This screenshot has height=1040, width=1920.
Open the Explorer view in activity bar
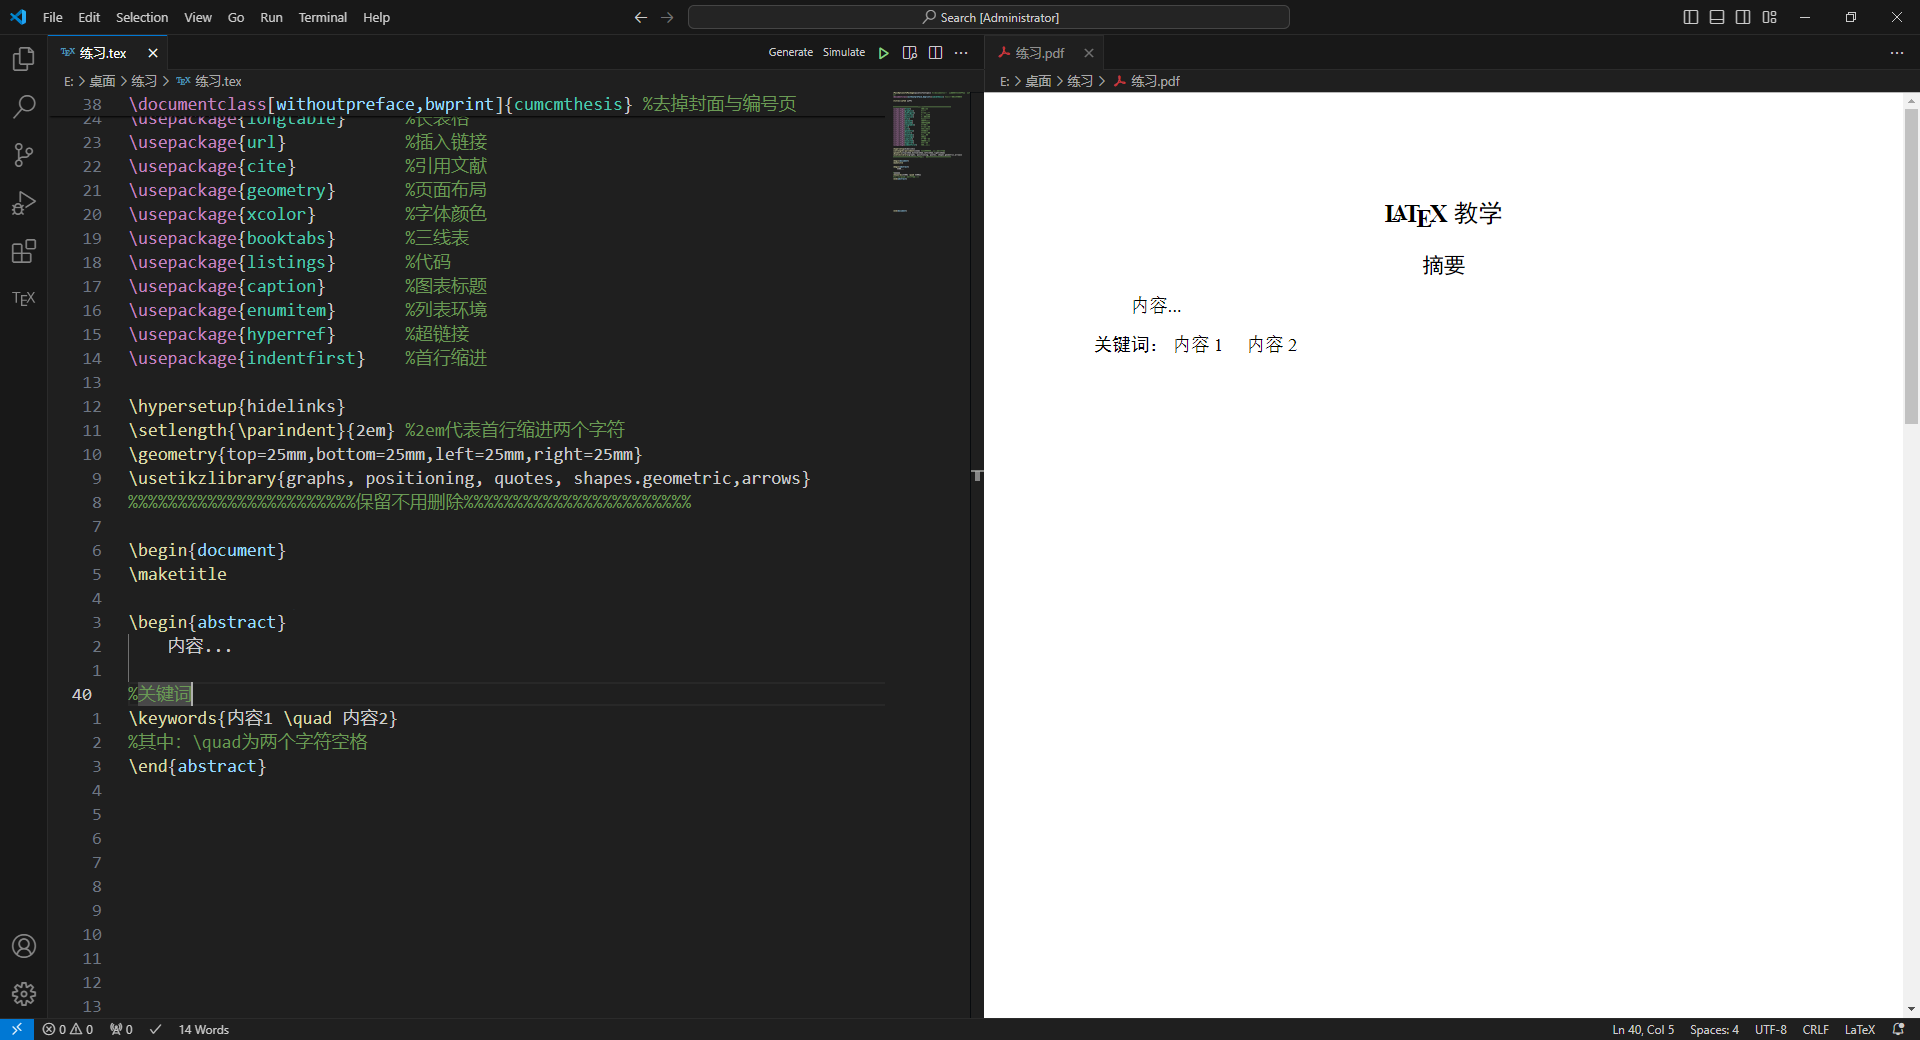point(24,60)
